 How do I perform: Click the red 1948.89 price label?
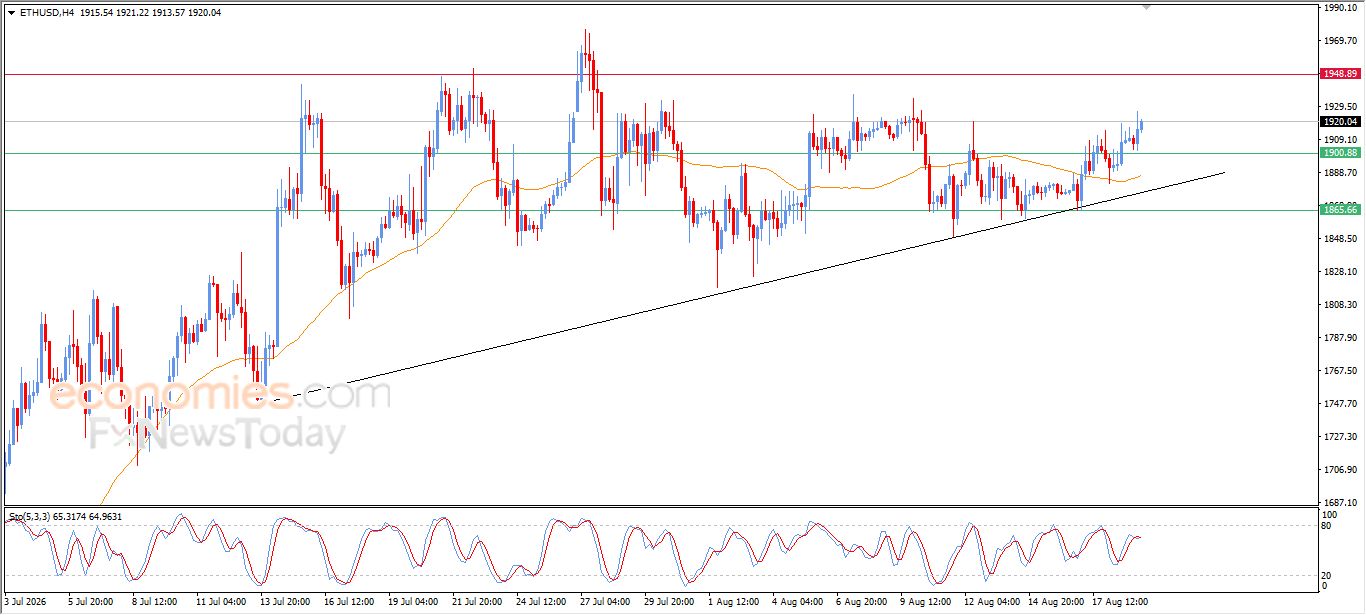pyautogui.click(x=1340, y=74)
